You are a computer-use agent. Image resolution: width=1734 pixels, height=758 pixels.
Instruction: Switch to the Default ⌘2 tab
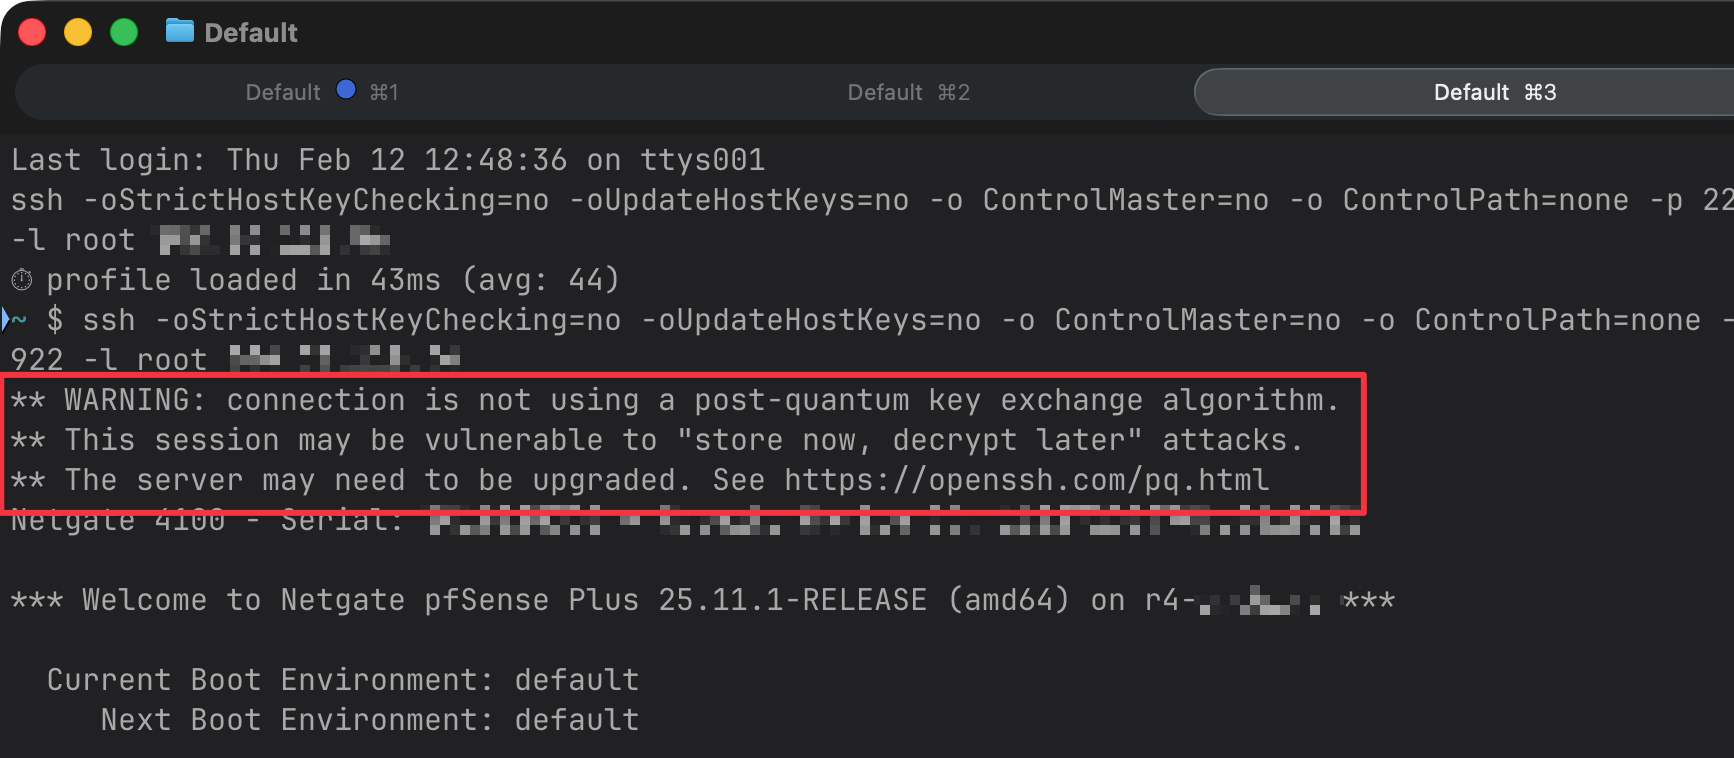point(908,92)
